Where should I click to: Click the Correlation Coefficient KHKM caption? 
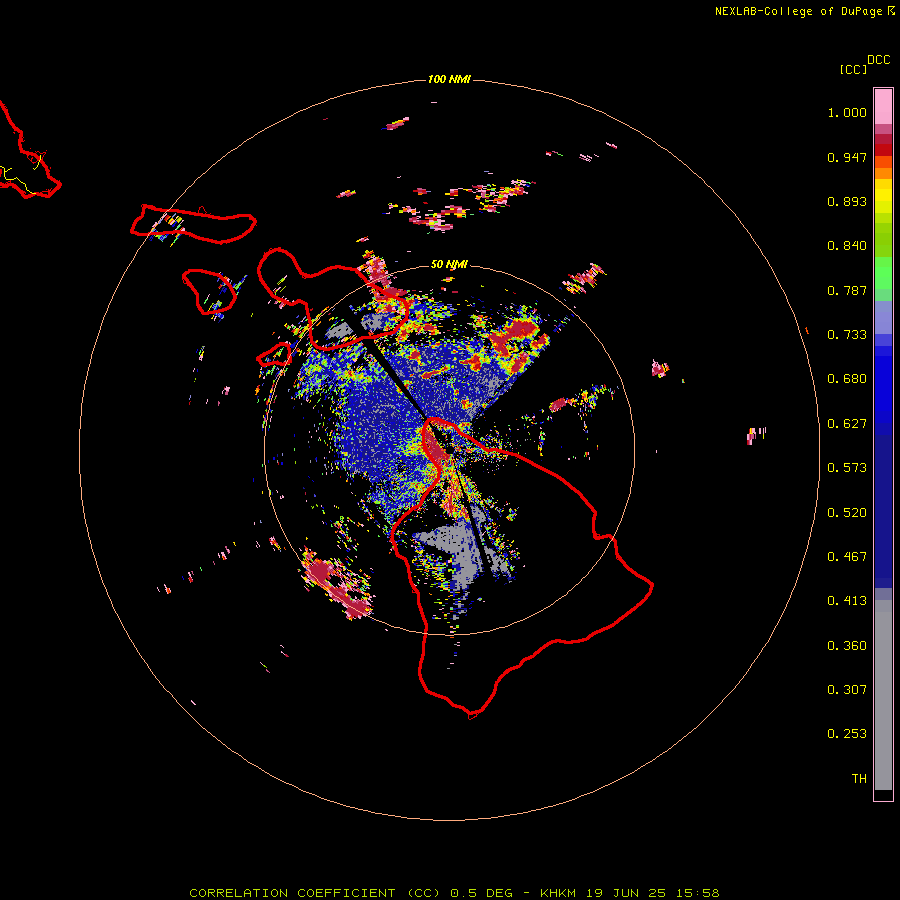point(454,893)
